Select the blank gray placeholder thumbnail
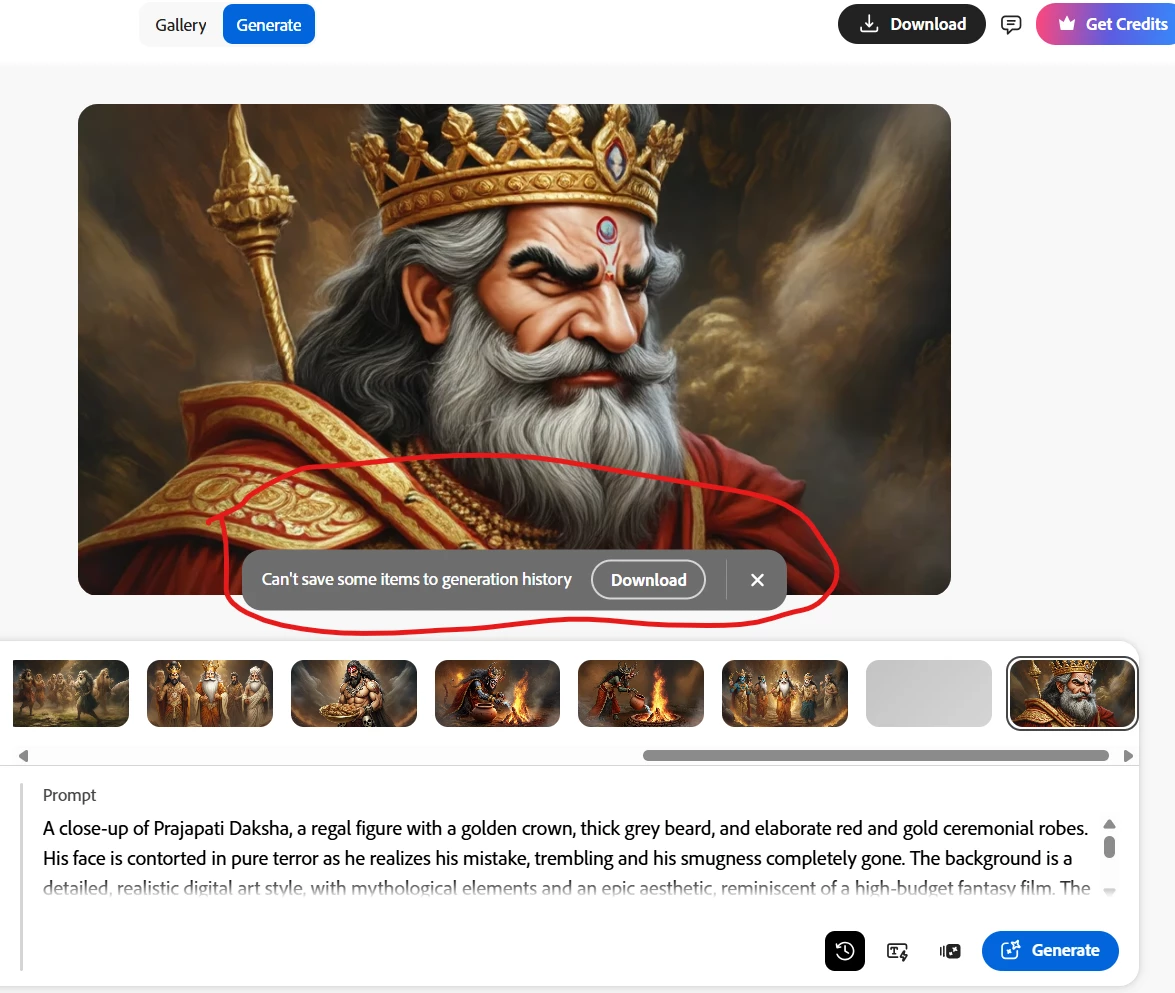The width and height of the screenshot is (1175, 993). 928,693
